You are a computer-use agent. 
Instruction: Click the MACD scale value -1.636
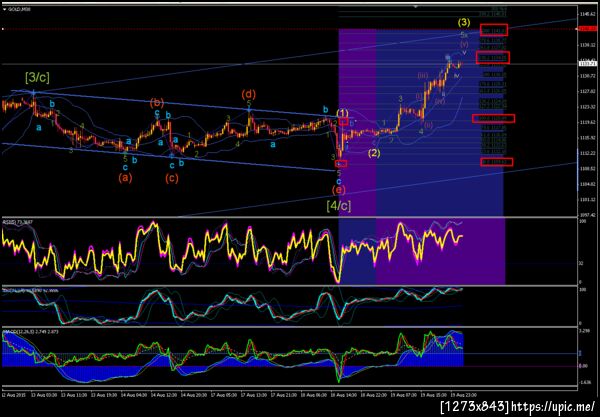585,382
